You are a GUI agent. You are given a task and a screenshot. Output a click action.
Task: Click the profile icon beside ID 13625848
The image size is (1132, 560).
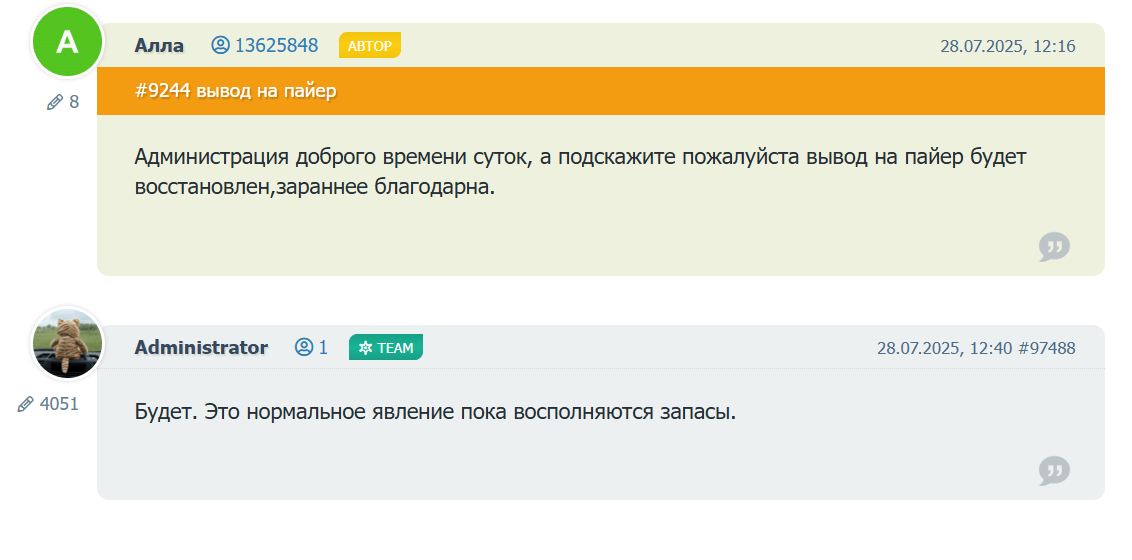[221, 45]
